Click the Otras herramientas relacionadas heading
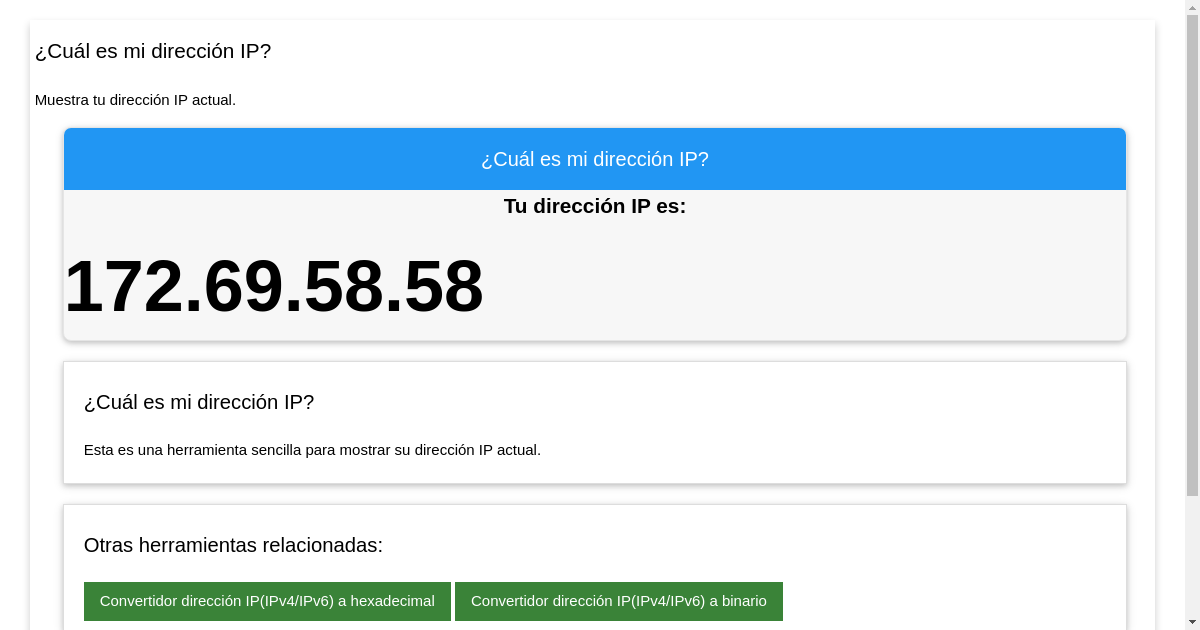 coord(233,545)
